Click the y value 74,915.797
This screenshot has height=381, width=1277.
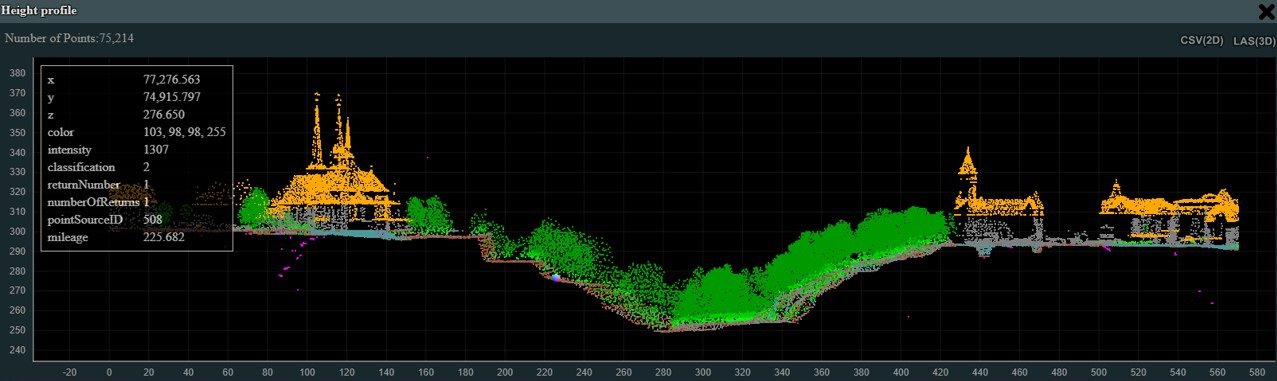173,97
